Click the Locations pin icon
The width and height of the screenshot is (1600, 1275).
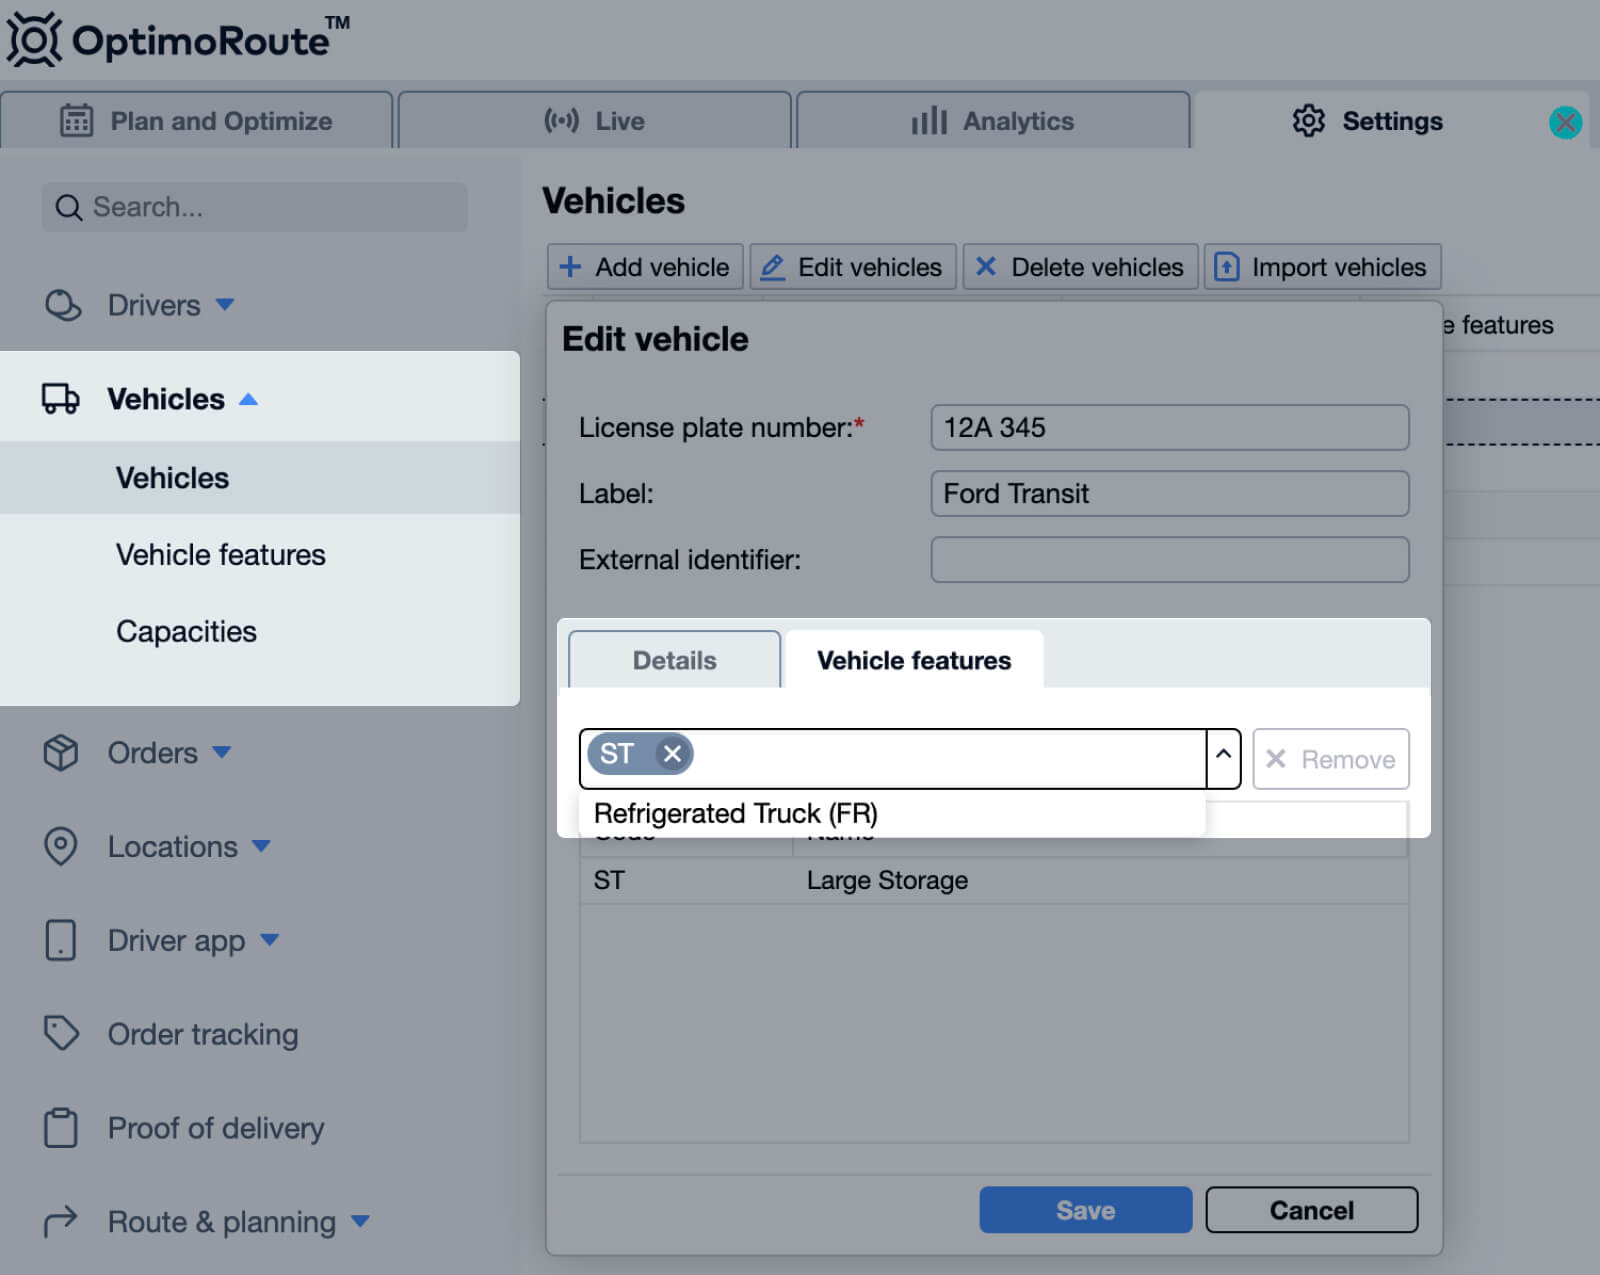point(61,846)
